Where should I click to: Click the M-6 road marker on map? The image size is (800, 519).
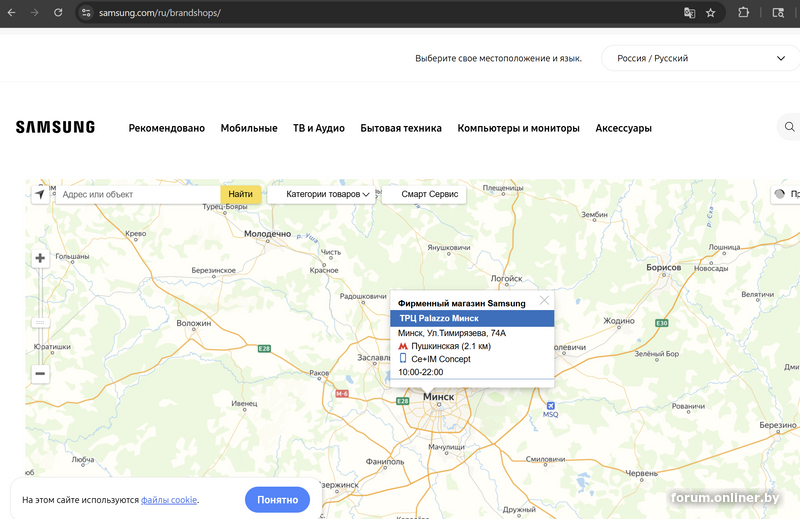coord(342,393)
